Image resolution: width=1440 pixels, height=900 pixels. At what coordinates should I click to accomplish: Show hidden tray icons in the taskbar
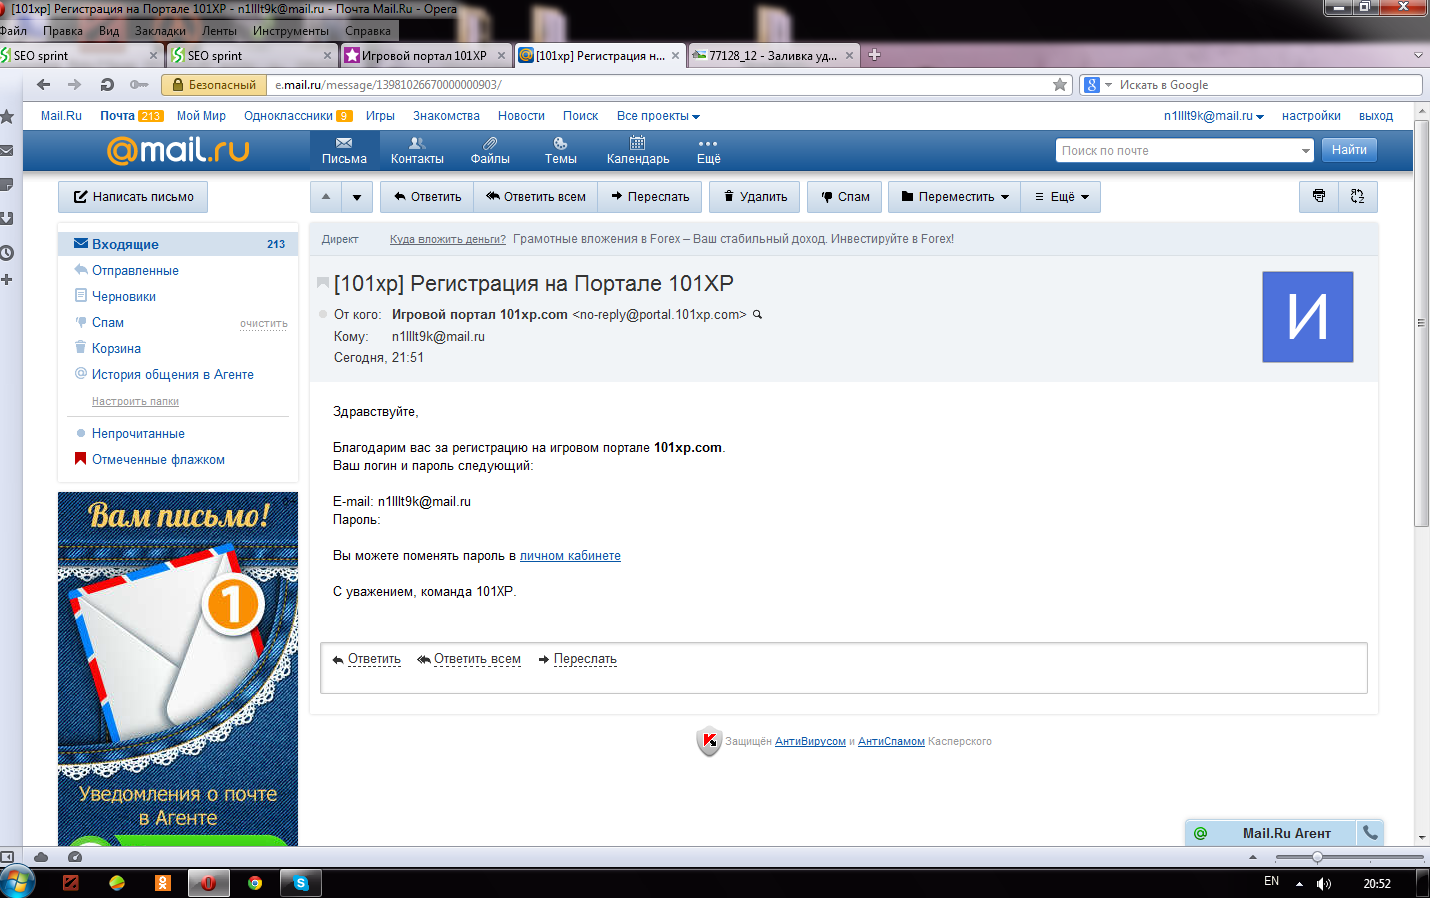pyautogui.click(x=1299, y=884)
